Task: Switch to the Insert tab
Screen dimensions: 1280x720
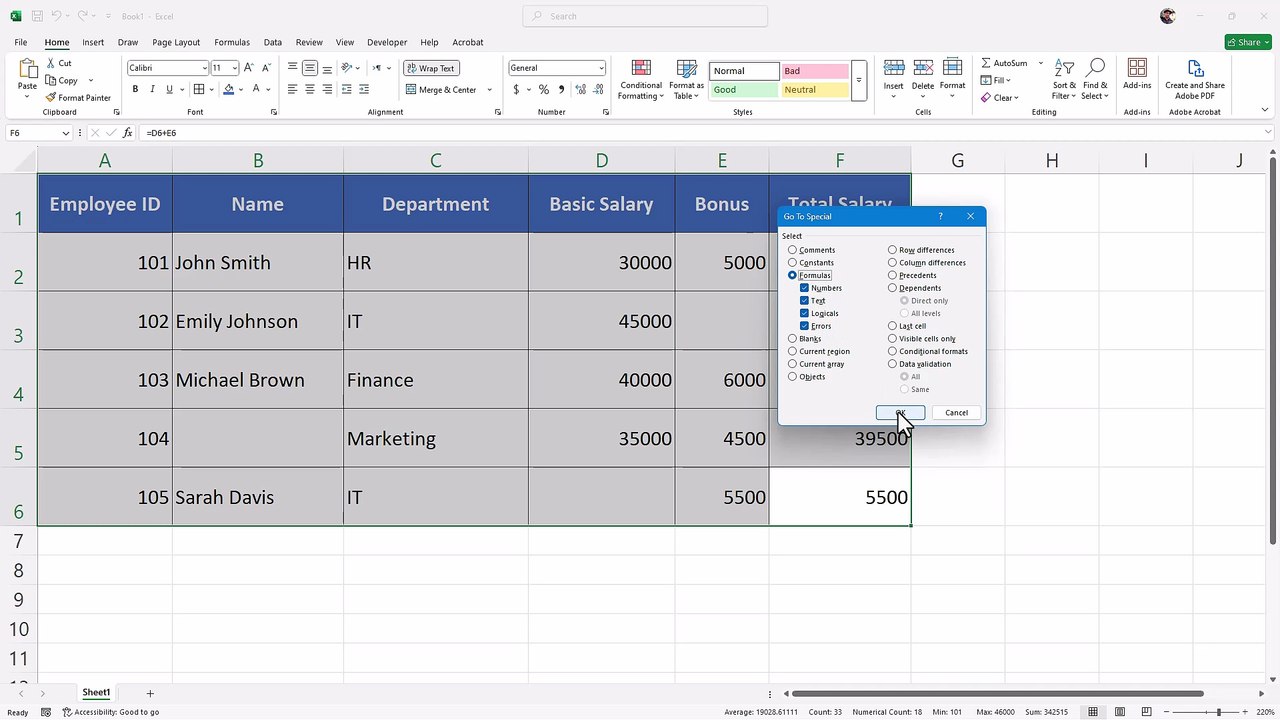Action: pyautogui.click(x=93, y=43)
